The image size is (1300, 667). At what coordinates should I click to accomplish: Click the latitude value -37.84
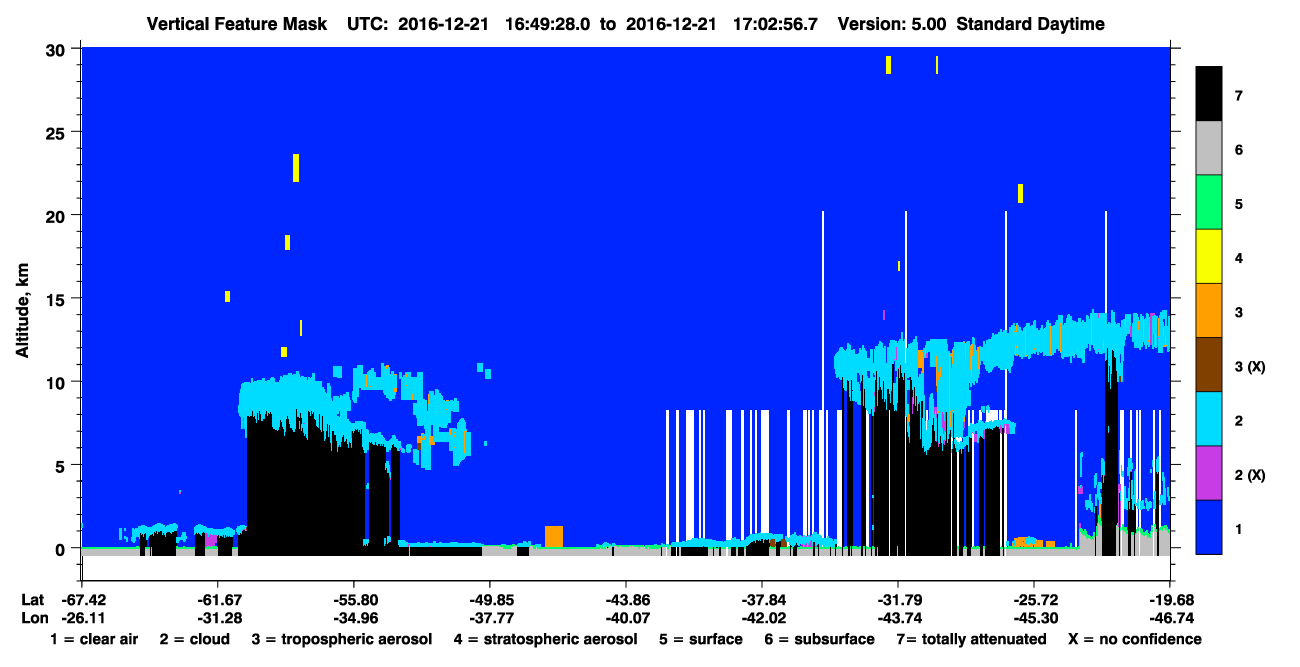click(x=762, y=600)
